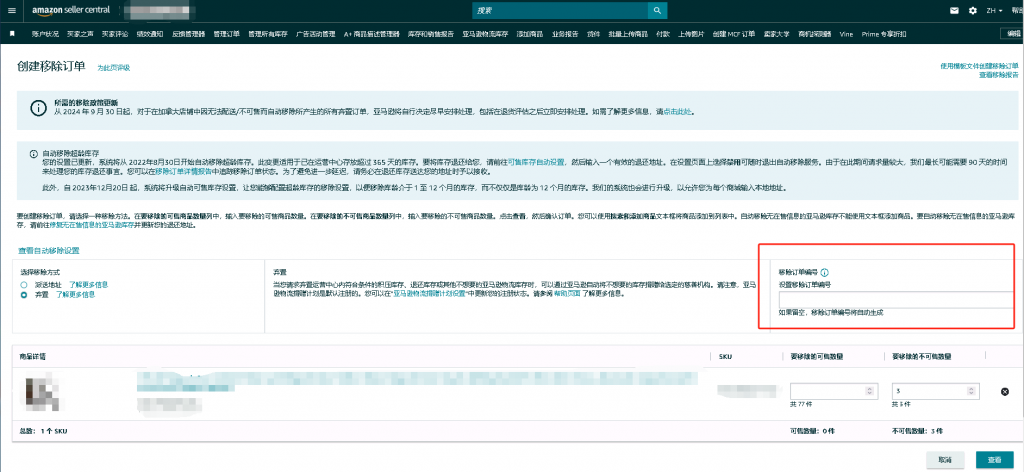Click stepper arrows on sellable quantity field
This screenshot has width=1024, height=472.
click(869, 391)
